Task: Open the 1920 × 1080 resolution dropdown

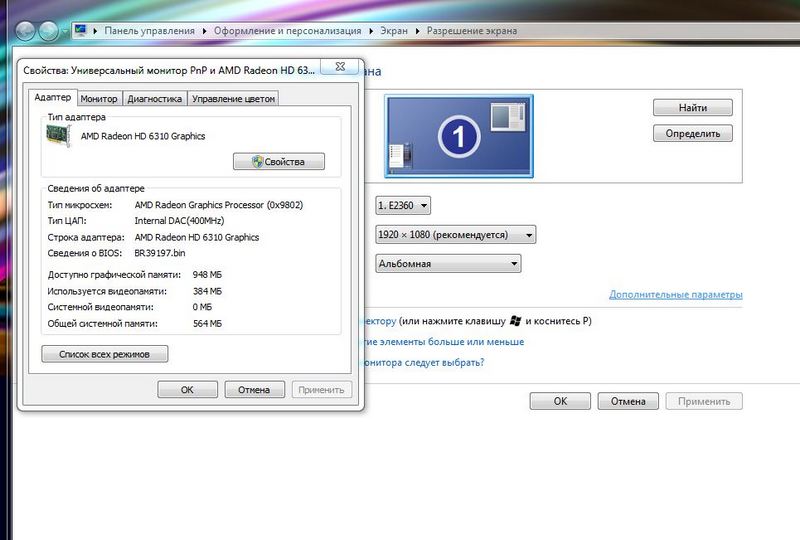Action: point(455,234)
